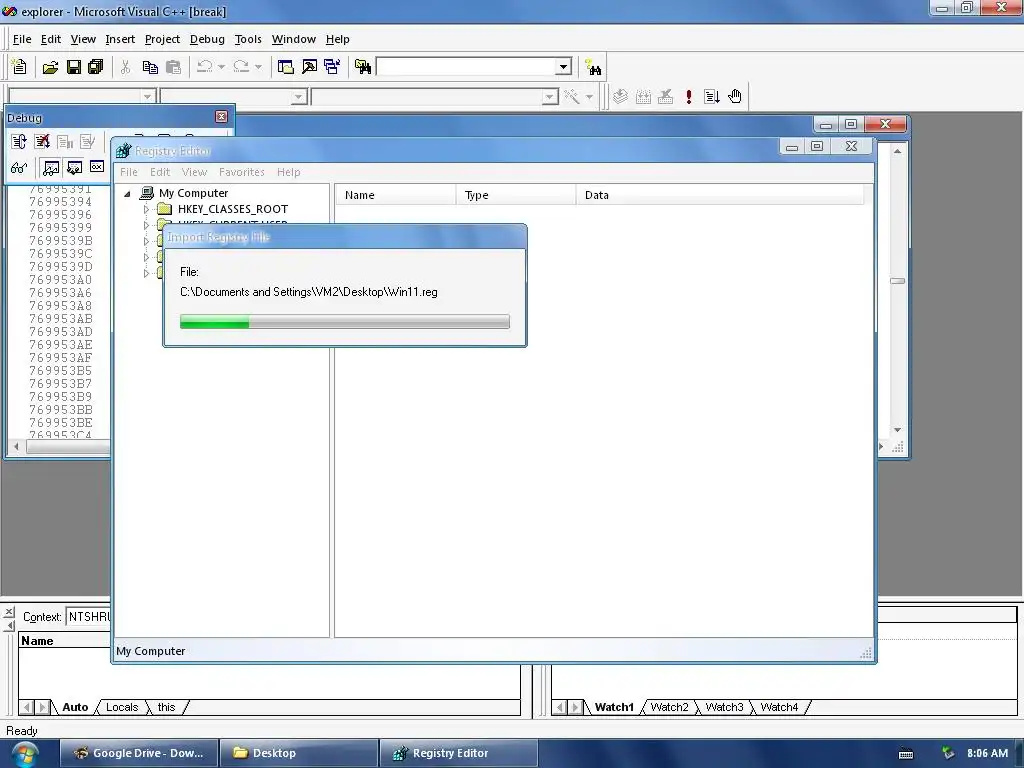Click the Find text input field
The image size is (1024, 768).
466,67
